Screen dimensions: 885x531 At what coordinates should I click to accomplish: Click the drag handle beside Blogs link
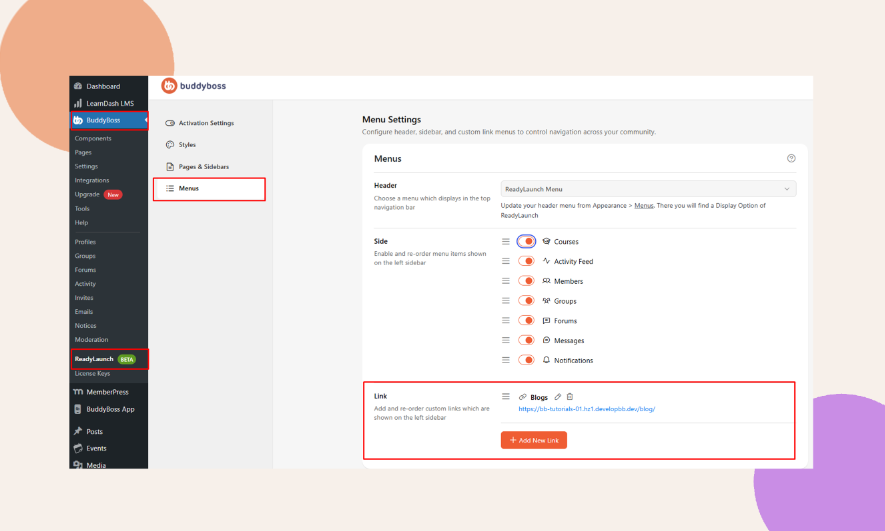pyautogui.click(x=506, y=397)
